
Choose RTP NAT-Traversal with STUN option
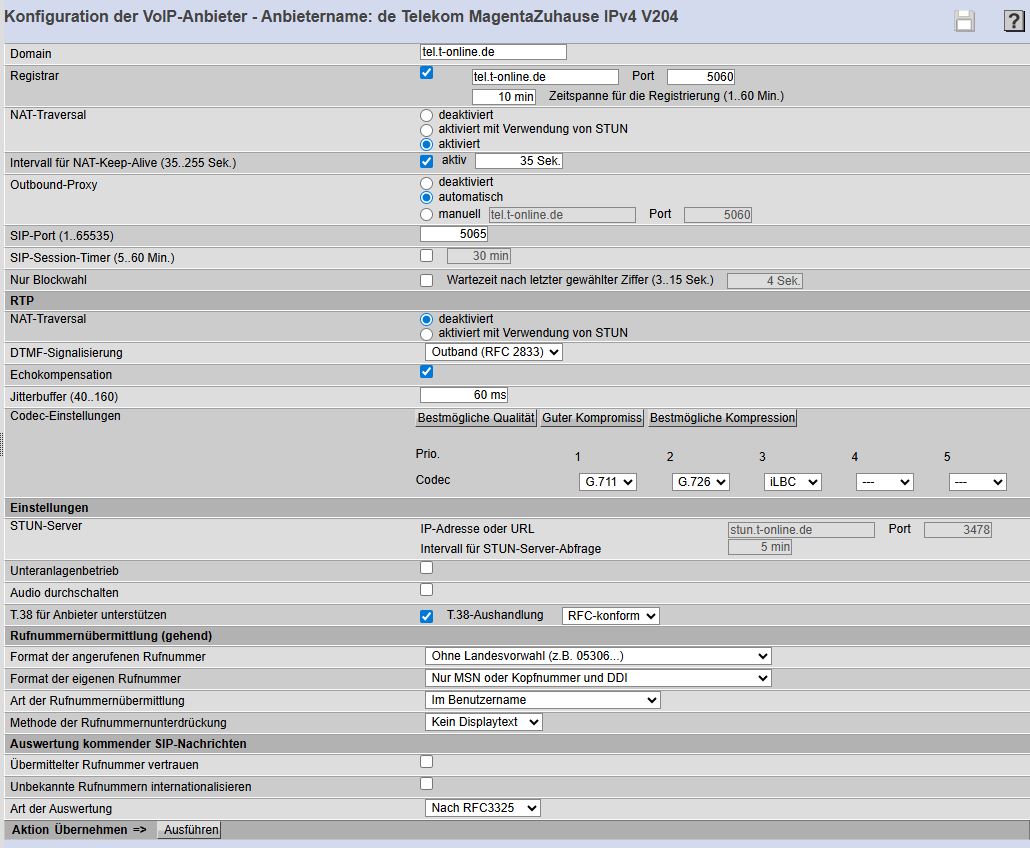click(x=427, y=333)
